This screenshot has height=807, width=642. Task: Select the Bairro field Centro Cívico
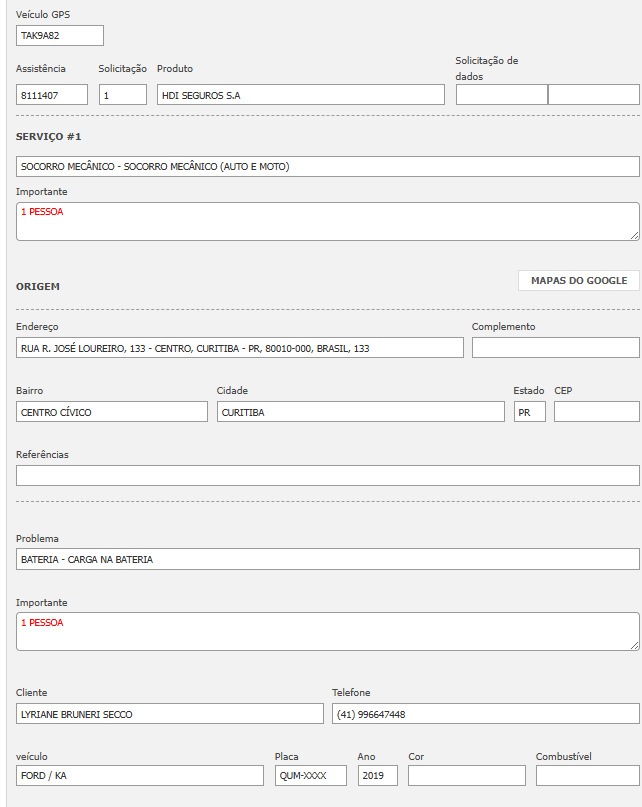[x=112, y=412]
